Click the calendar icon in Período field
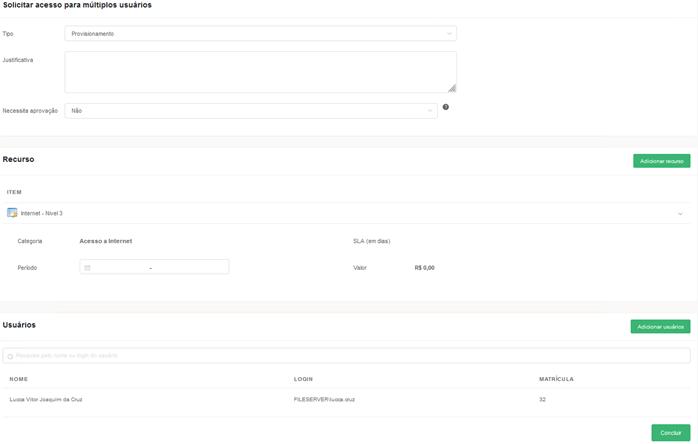 pyautogui.click(x=88, y=268)
